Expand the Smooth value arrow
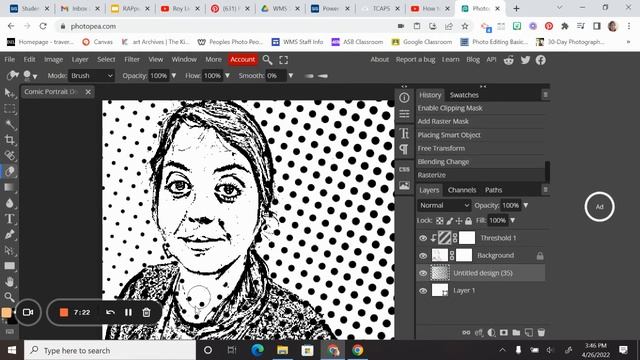640x360 pixels. click(x=291, y=76)
